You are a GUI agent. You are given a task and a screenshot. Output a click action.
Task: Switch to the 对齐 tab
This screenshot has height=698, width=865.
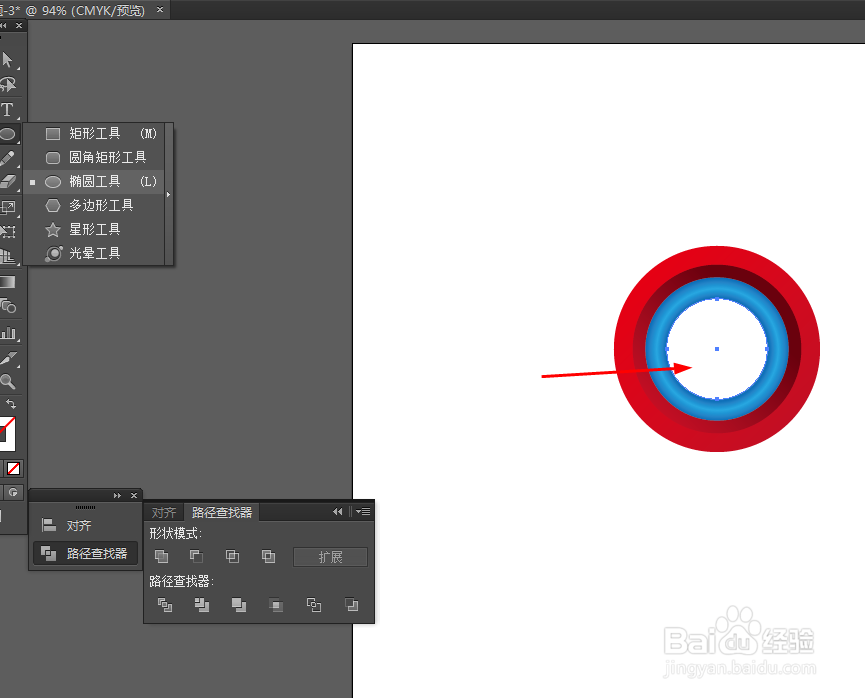click(164, 513)
